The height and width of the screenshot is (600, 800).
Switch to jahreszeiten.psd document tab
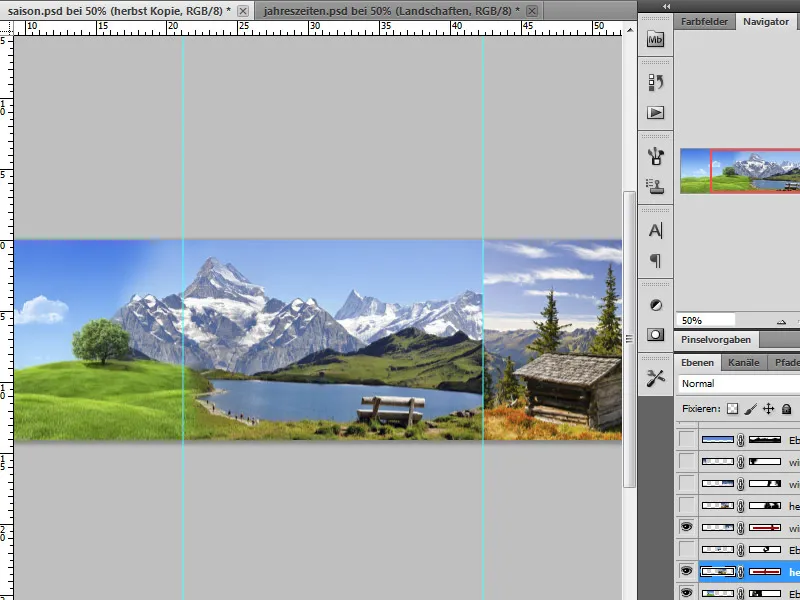pos(391,11)
